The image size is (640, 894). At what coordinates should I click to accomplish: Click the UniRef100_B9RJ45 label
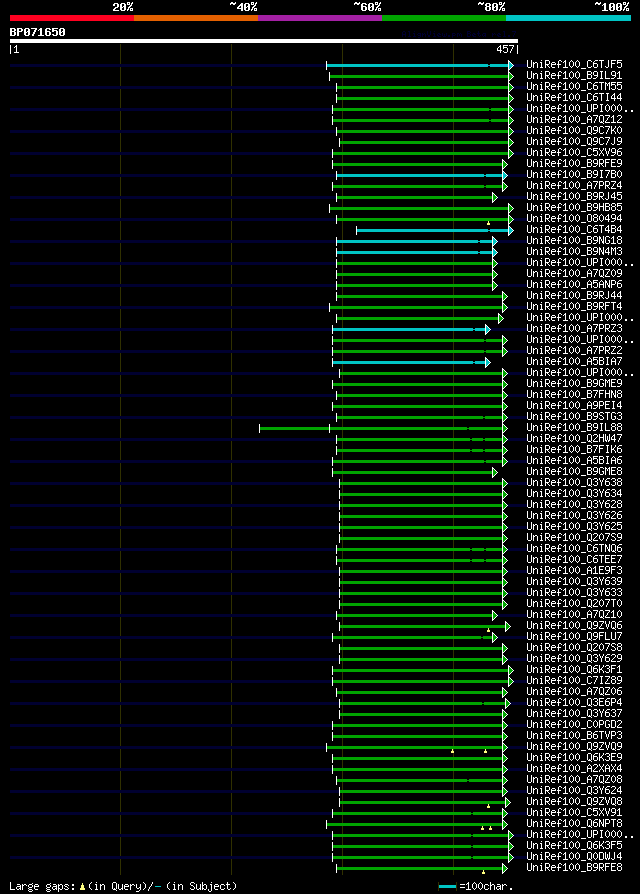click(x=574, y=197)
